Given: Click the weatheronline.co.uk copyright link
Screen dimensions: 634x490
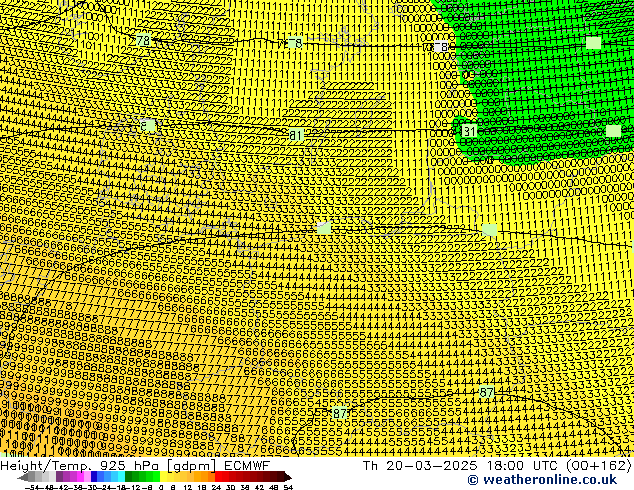Looking at the screenshot, I should [x=542, y=480].
